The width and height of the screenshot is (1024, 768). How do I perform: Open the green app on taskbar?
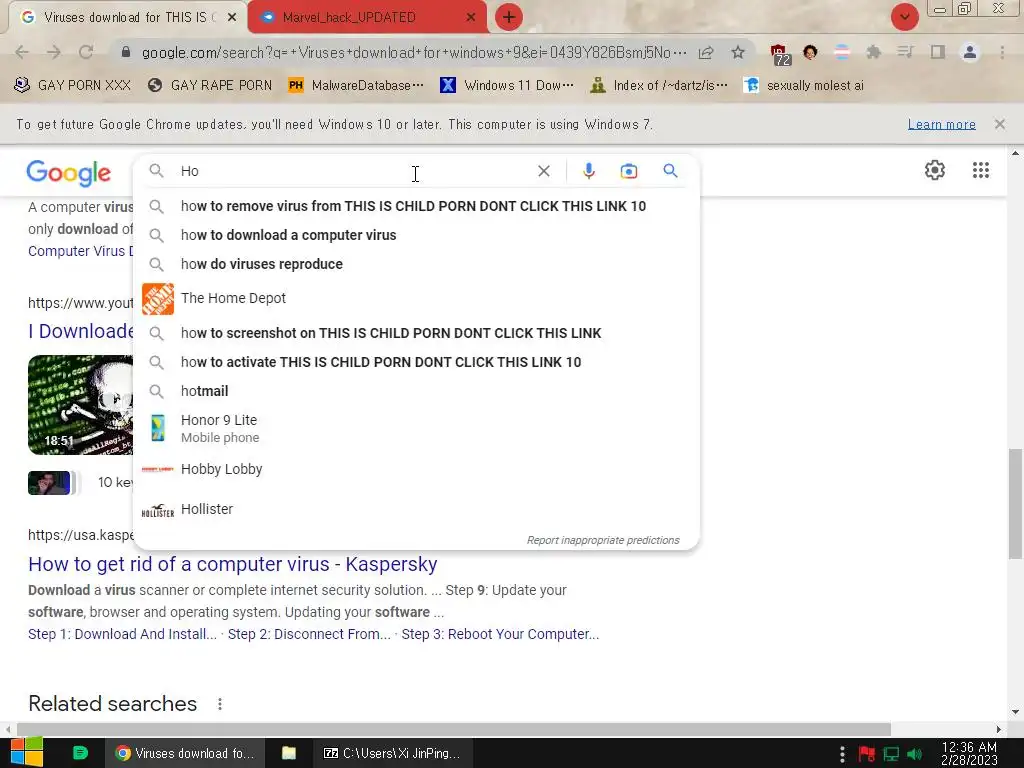pyautogui.click(x=80, y=753)
